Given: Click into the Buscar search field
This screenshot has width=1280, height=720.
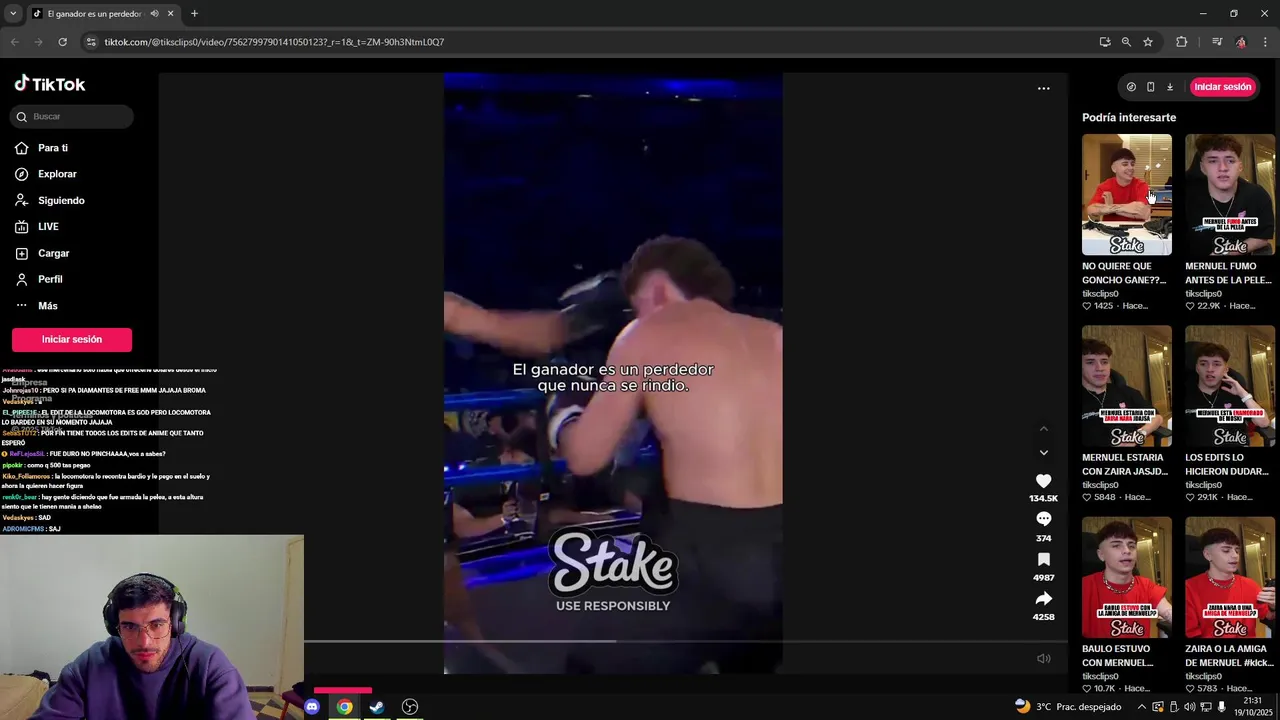Looking at the screenshot, I should pos(72,116).
